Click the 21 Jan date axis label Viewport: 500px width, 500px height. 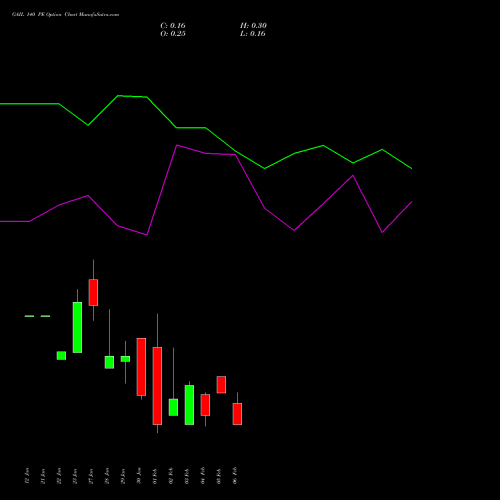click(43, 476)
